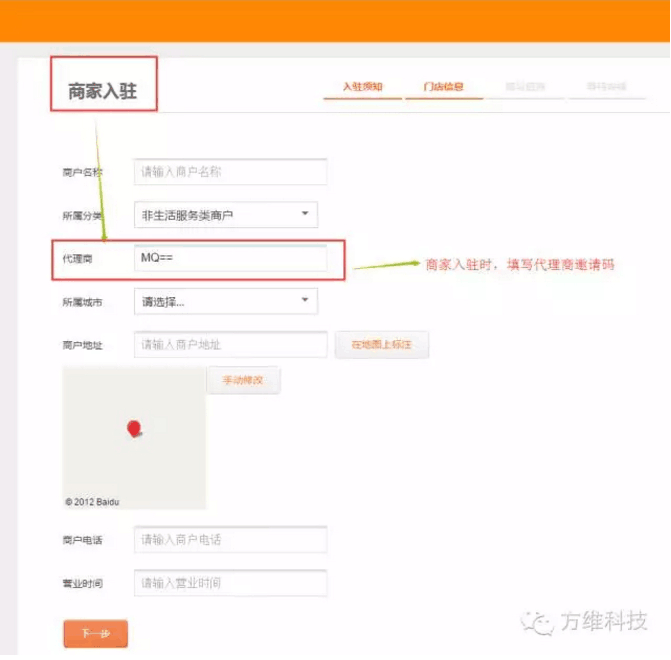
Task: Click into the 商户地址 address field
Action: [230, 345]
